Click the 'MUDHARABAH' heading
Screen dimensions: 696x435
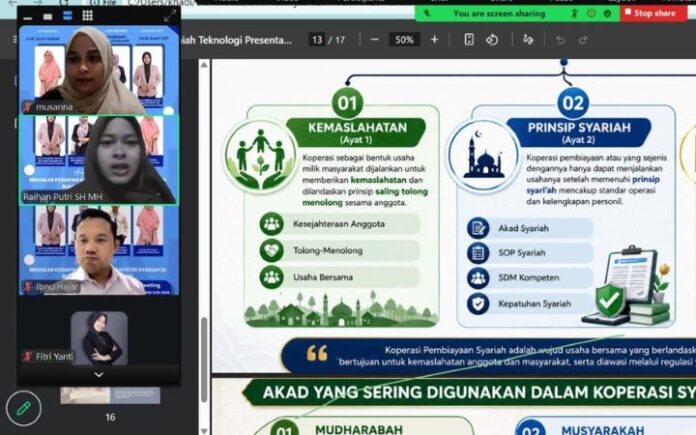tap(359, 429)
